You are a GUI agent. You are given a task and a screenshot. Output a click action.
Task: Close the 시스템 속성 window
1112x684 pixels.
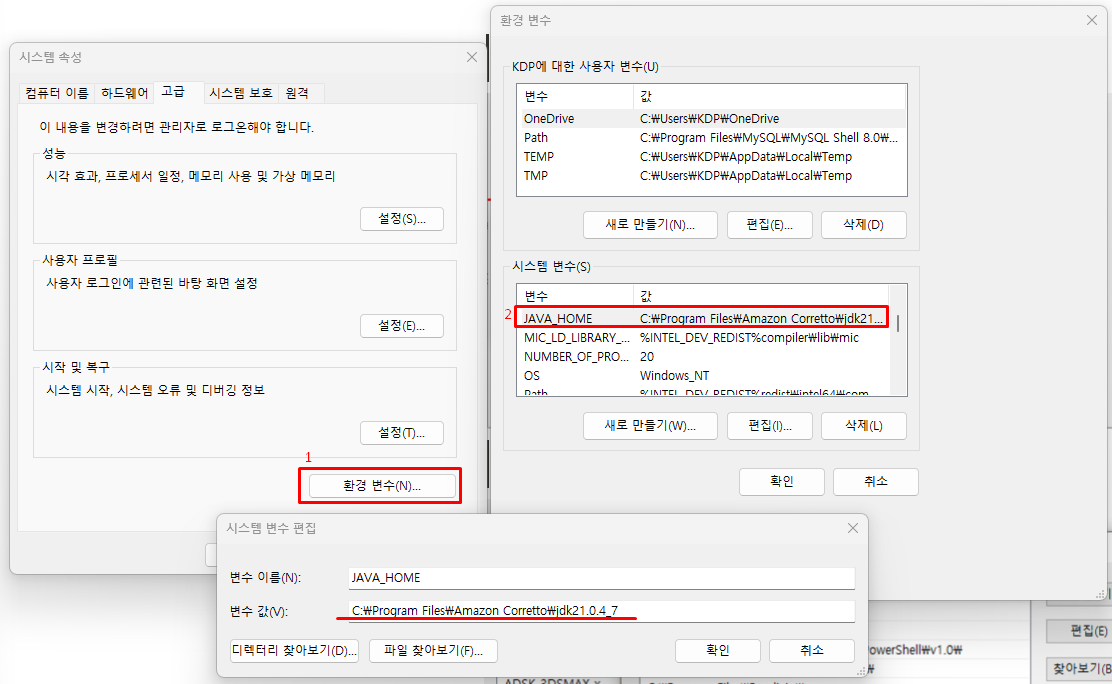472,57
